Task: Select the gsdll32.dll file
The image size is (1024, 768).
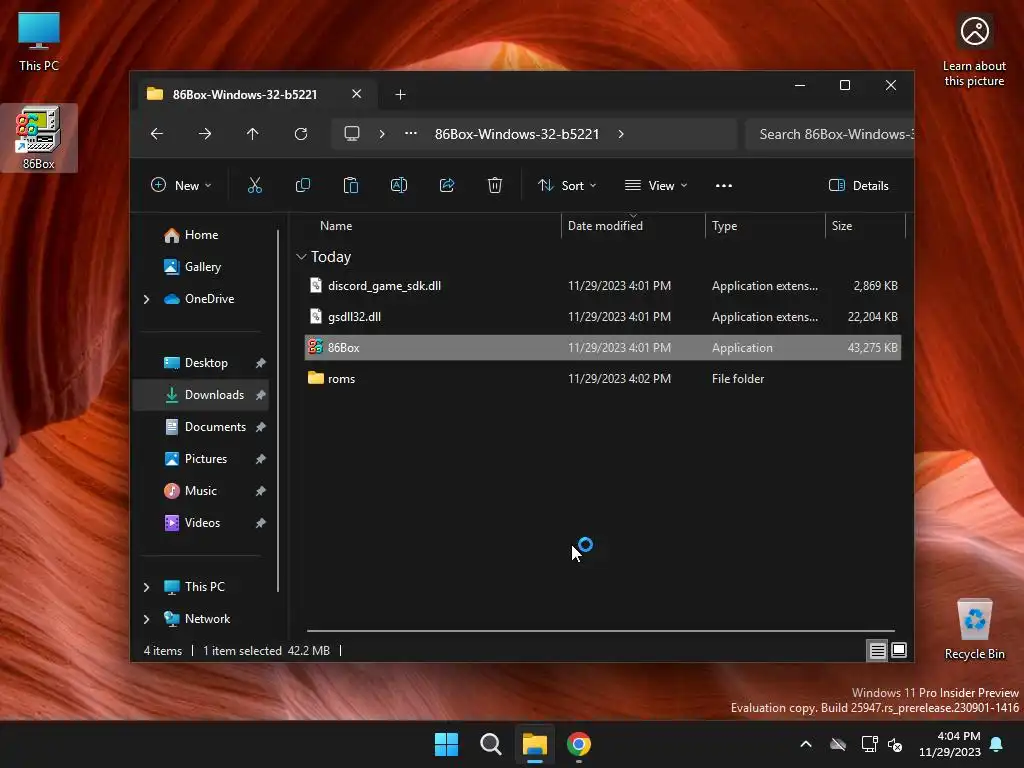Action: tap(603, 317)
